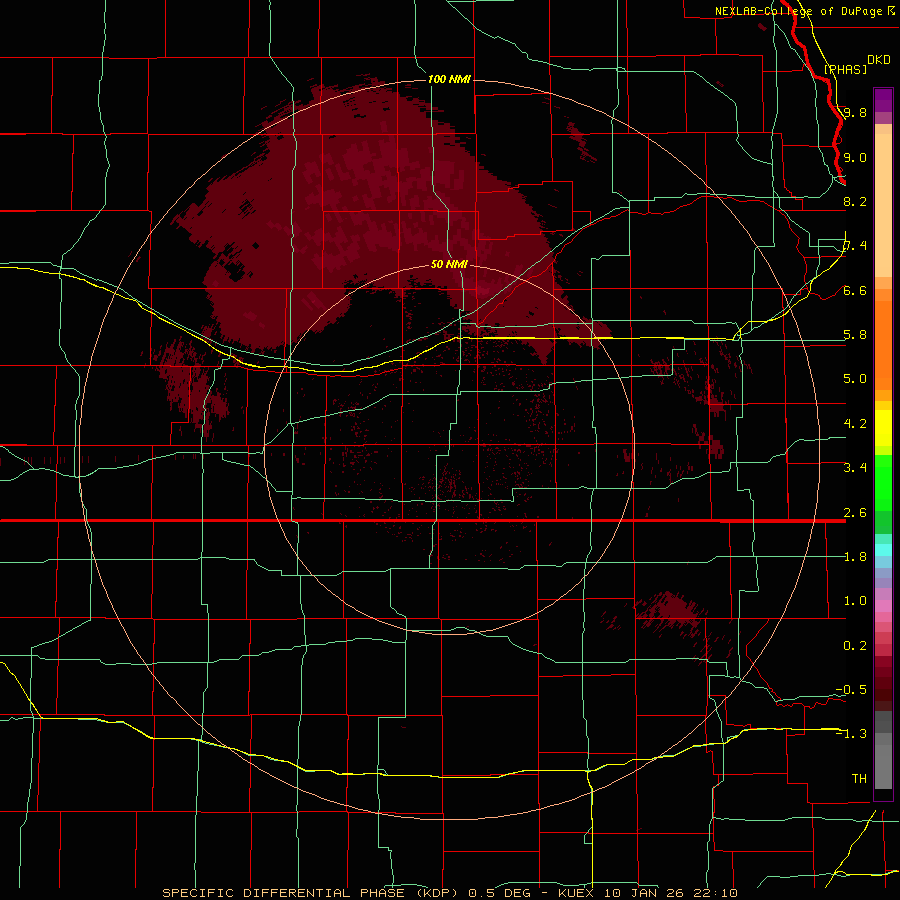Image resolution: width=900 pixels, height=900 pixels.
Task: Click SPECIFIC DIFFERENTIAL PHASE caption text
Action: [x=283, y=893]
